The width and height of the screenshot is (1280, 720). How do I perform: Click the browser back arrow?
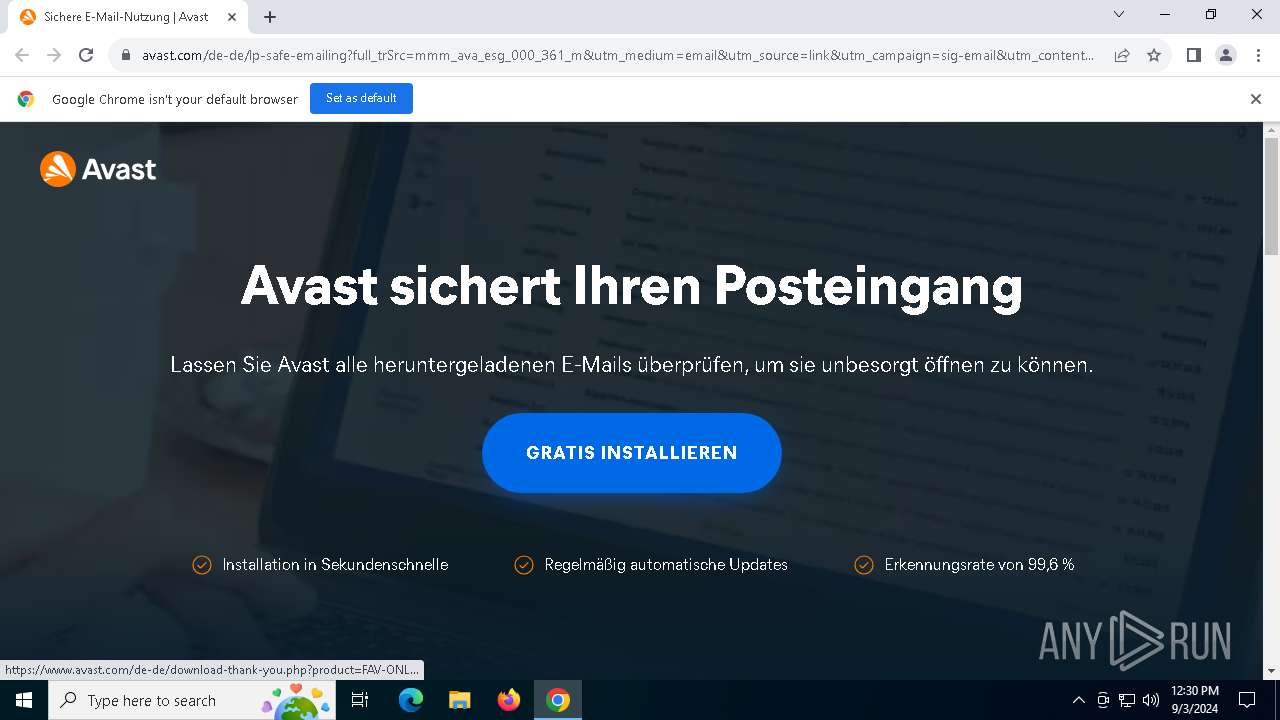[22, 55]
